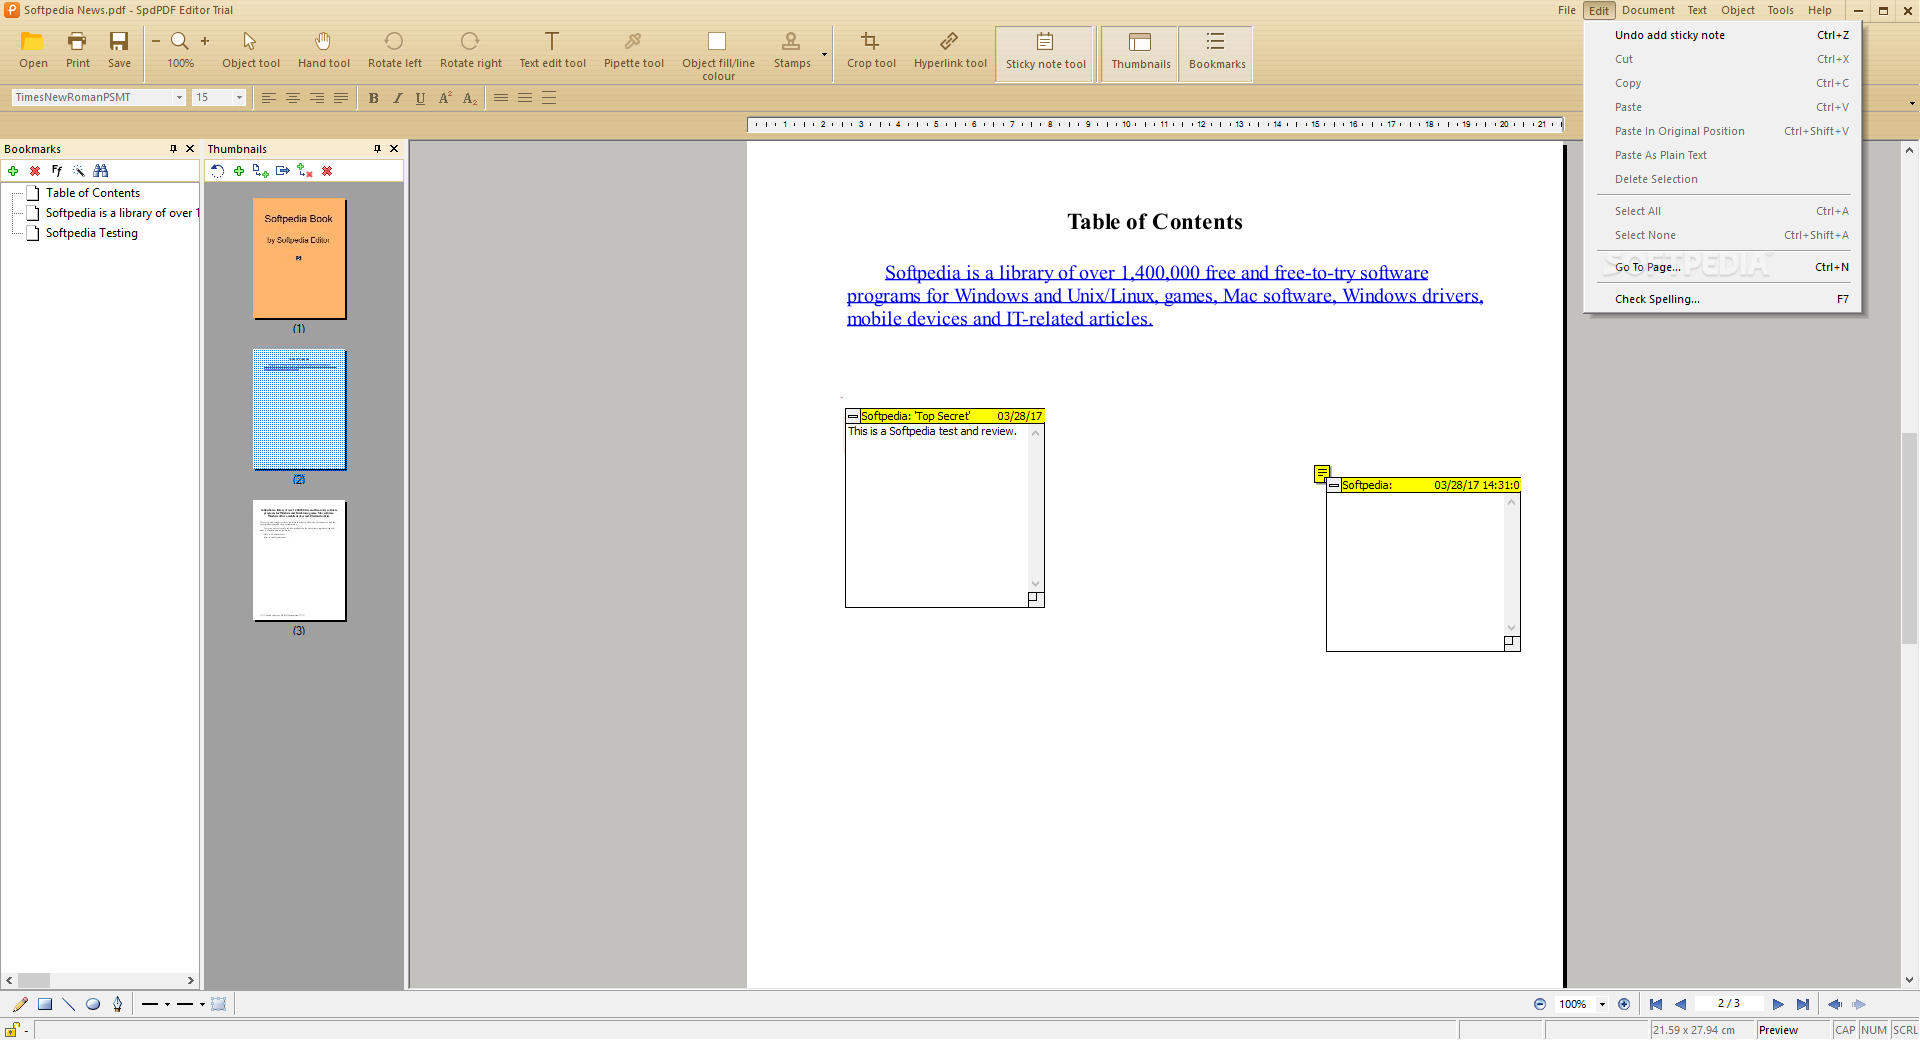Toggle Italic formatting
The width and height of the screenshot is (1920, 1040).
[x=397, y=98]
